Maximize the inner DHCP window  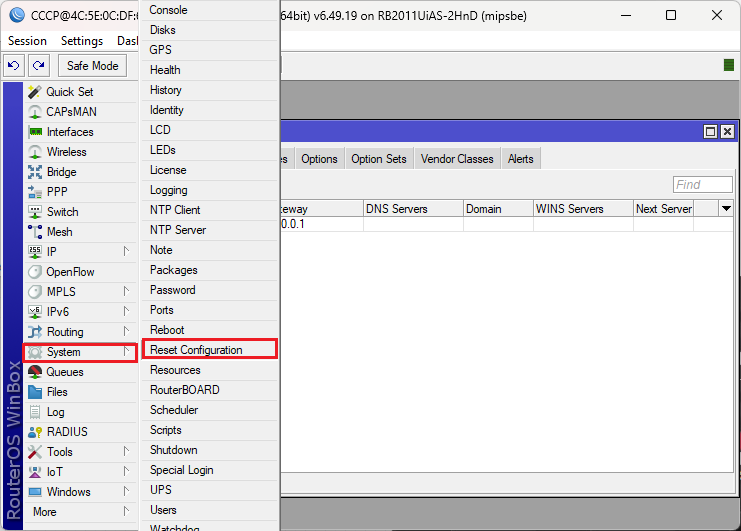point(710,131)
